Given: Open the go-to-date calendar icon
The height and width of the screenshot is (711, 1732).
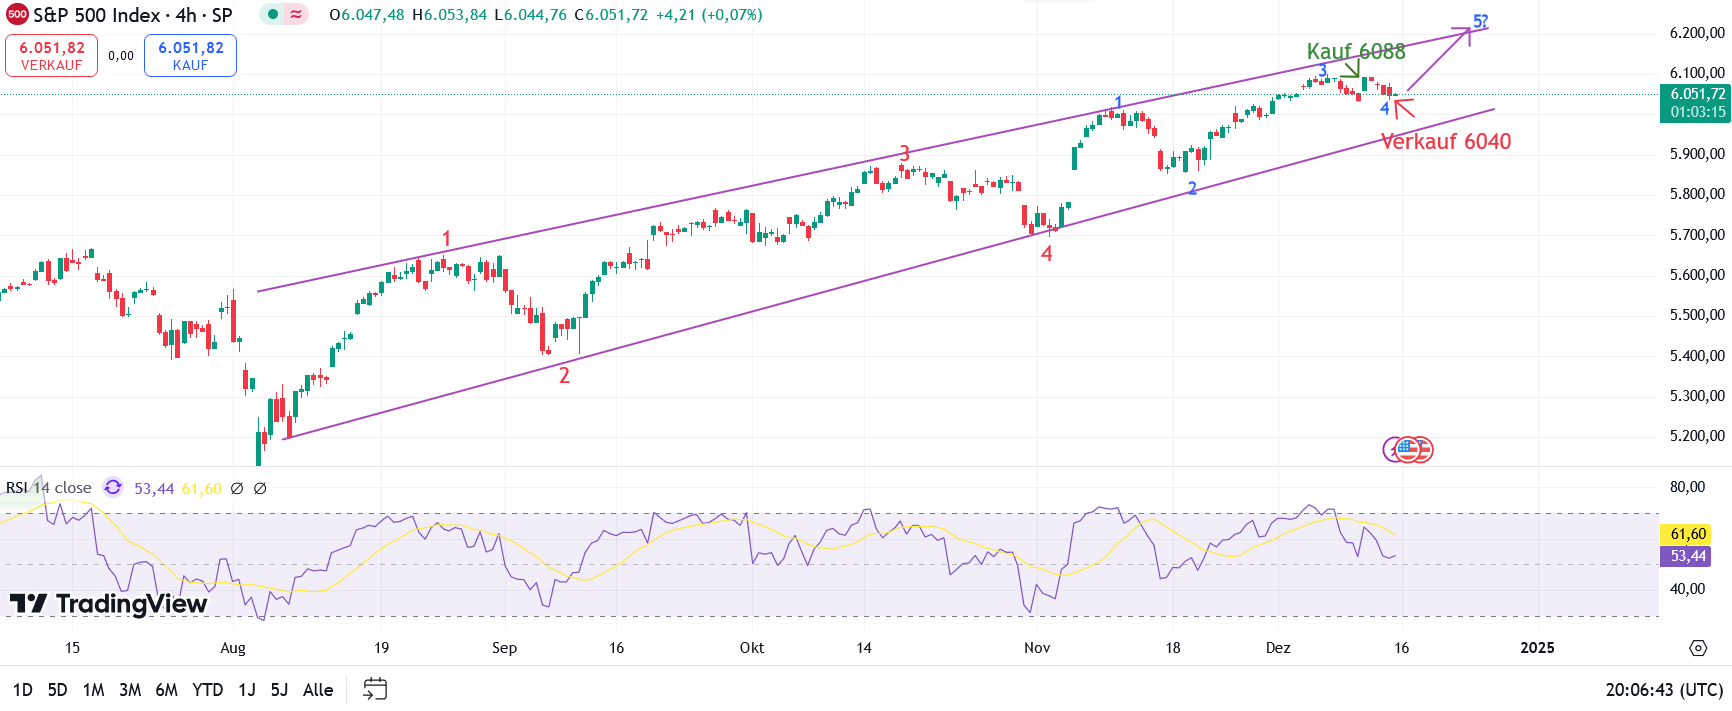Looking at the screenshot, I should [x=375, y=689].
